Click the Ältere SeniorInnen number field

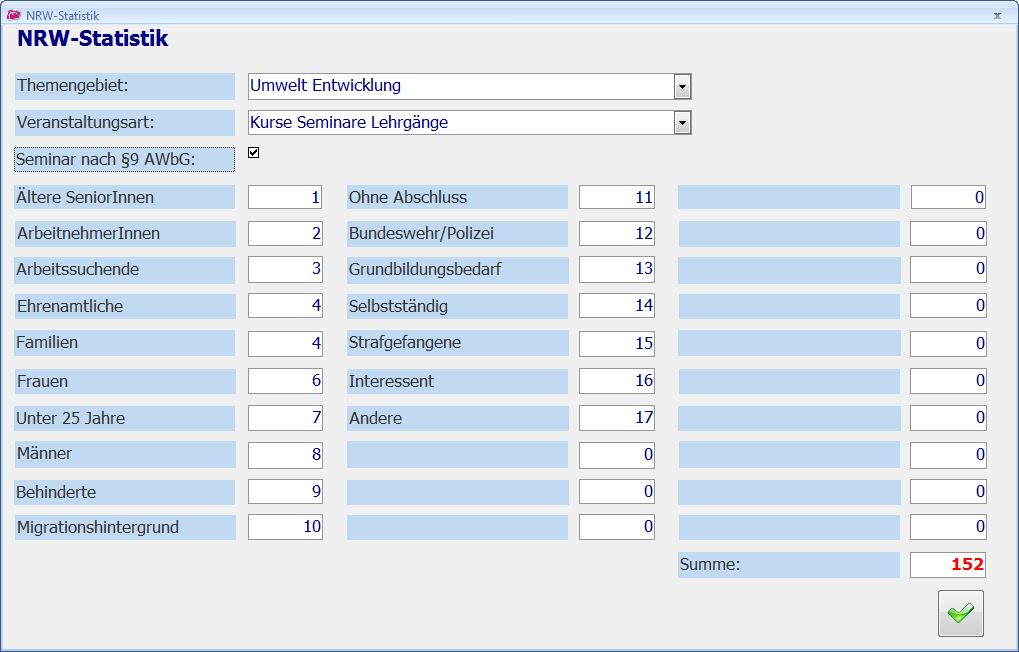coord(285,197)
